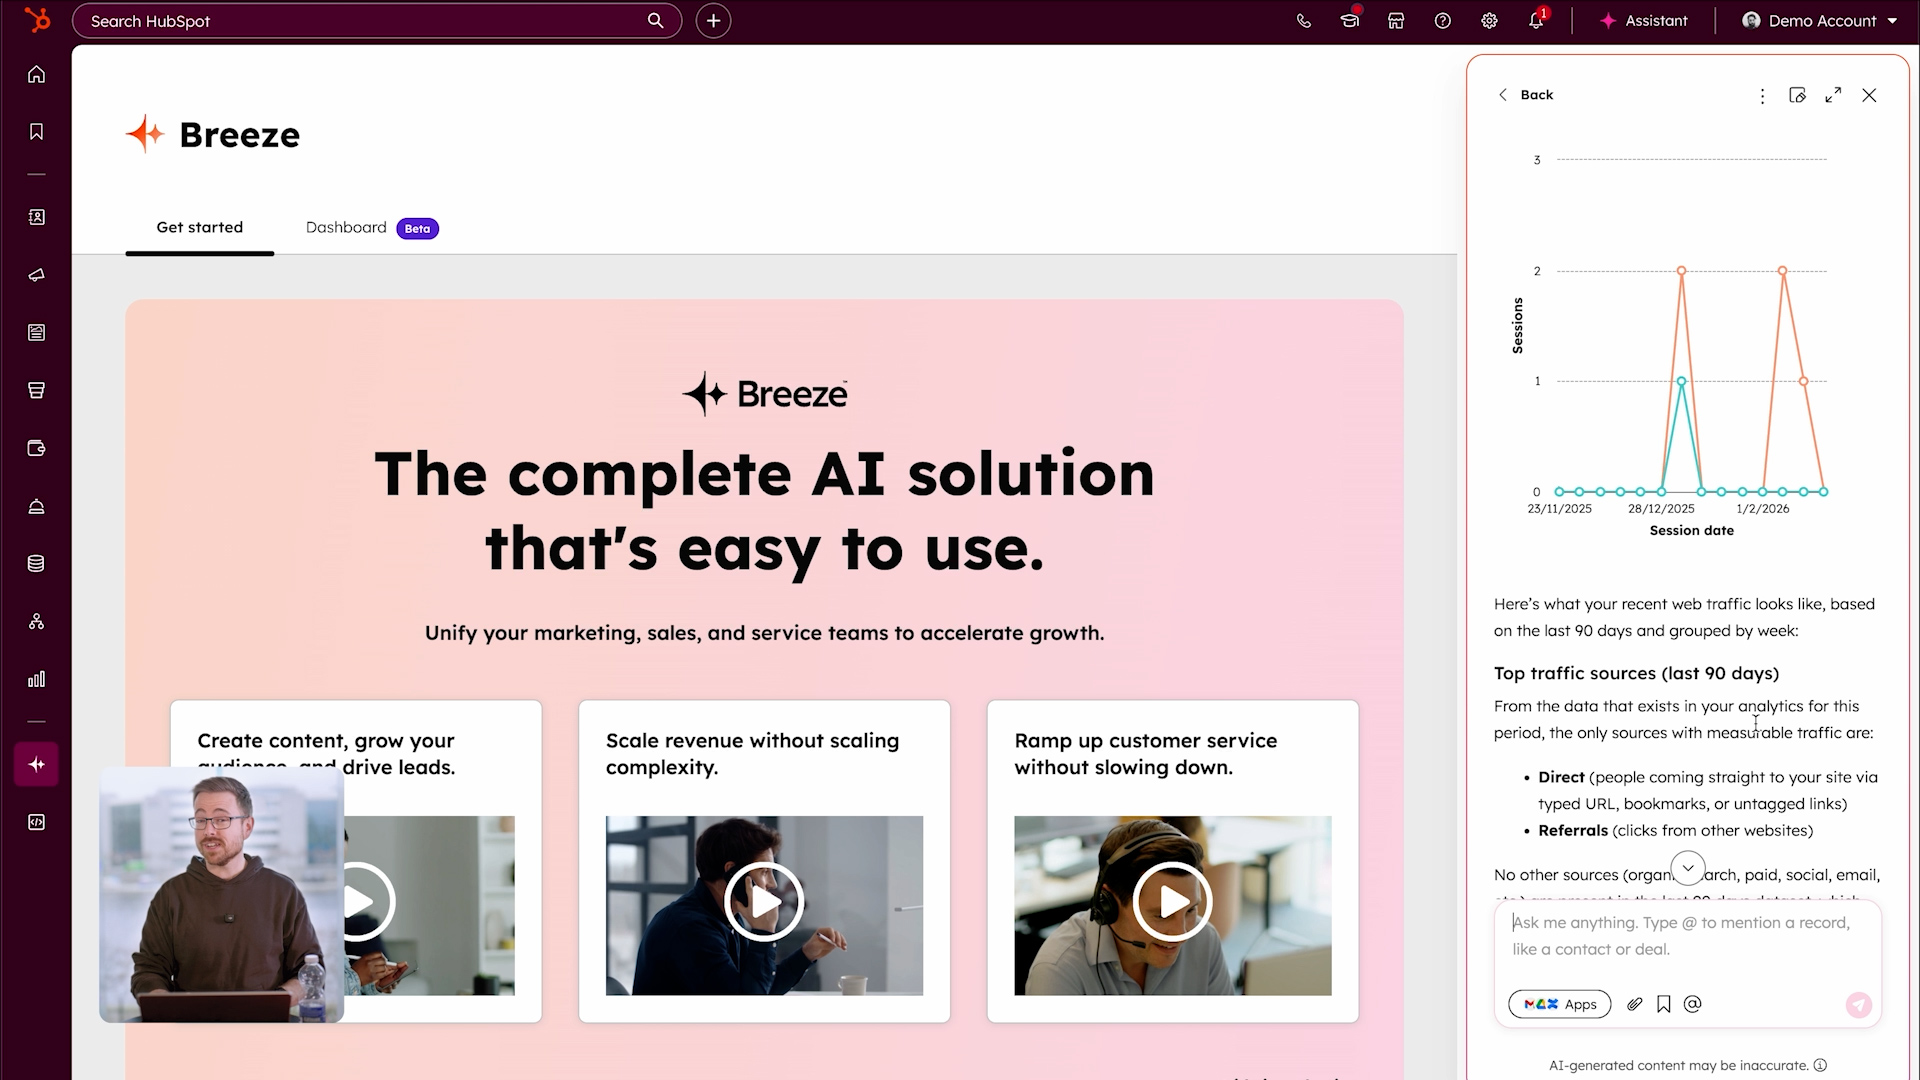Toggle the bookmark icon in the chat composer

pyautogui.click(x=1664, y=1004)
